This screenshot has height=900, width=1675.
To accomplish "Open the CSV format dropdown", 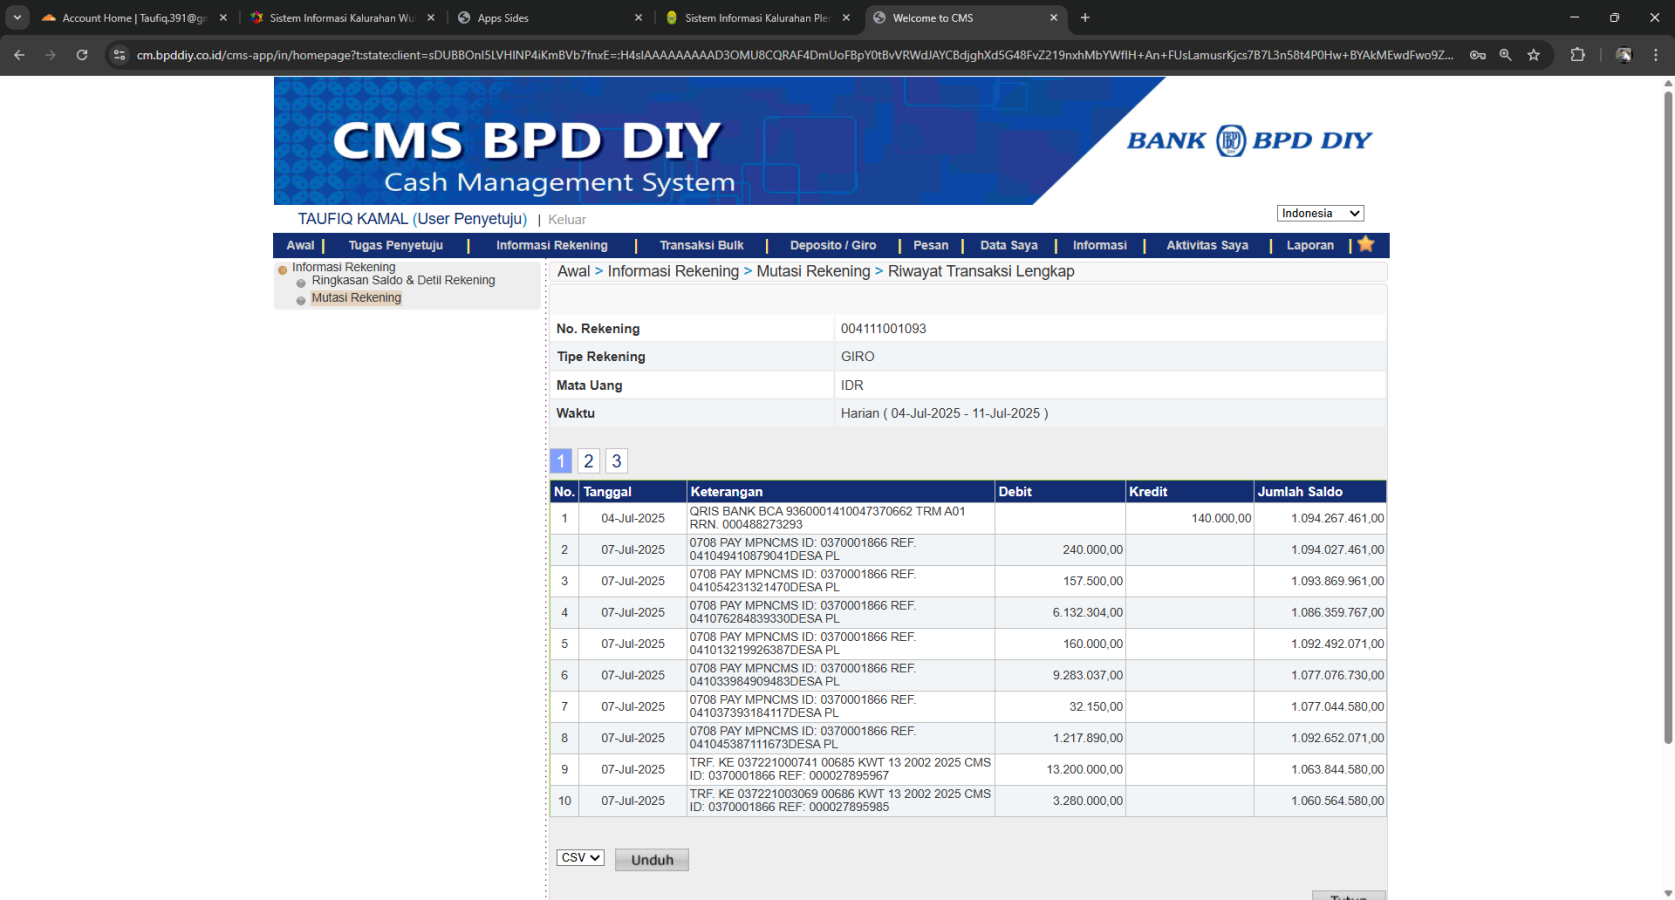I will (580, 858).
